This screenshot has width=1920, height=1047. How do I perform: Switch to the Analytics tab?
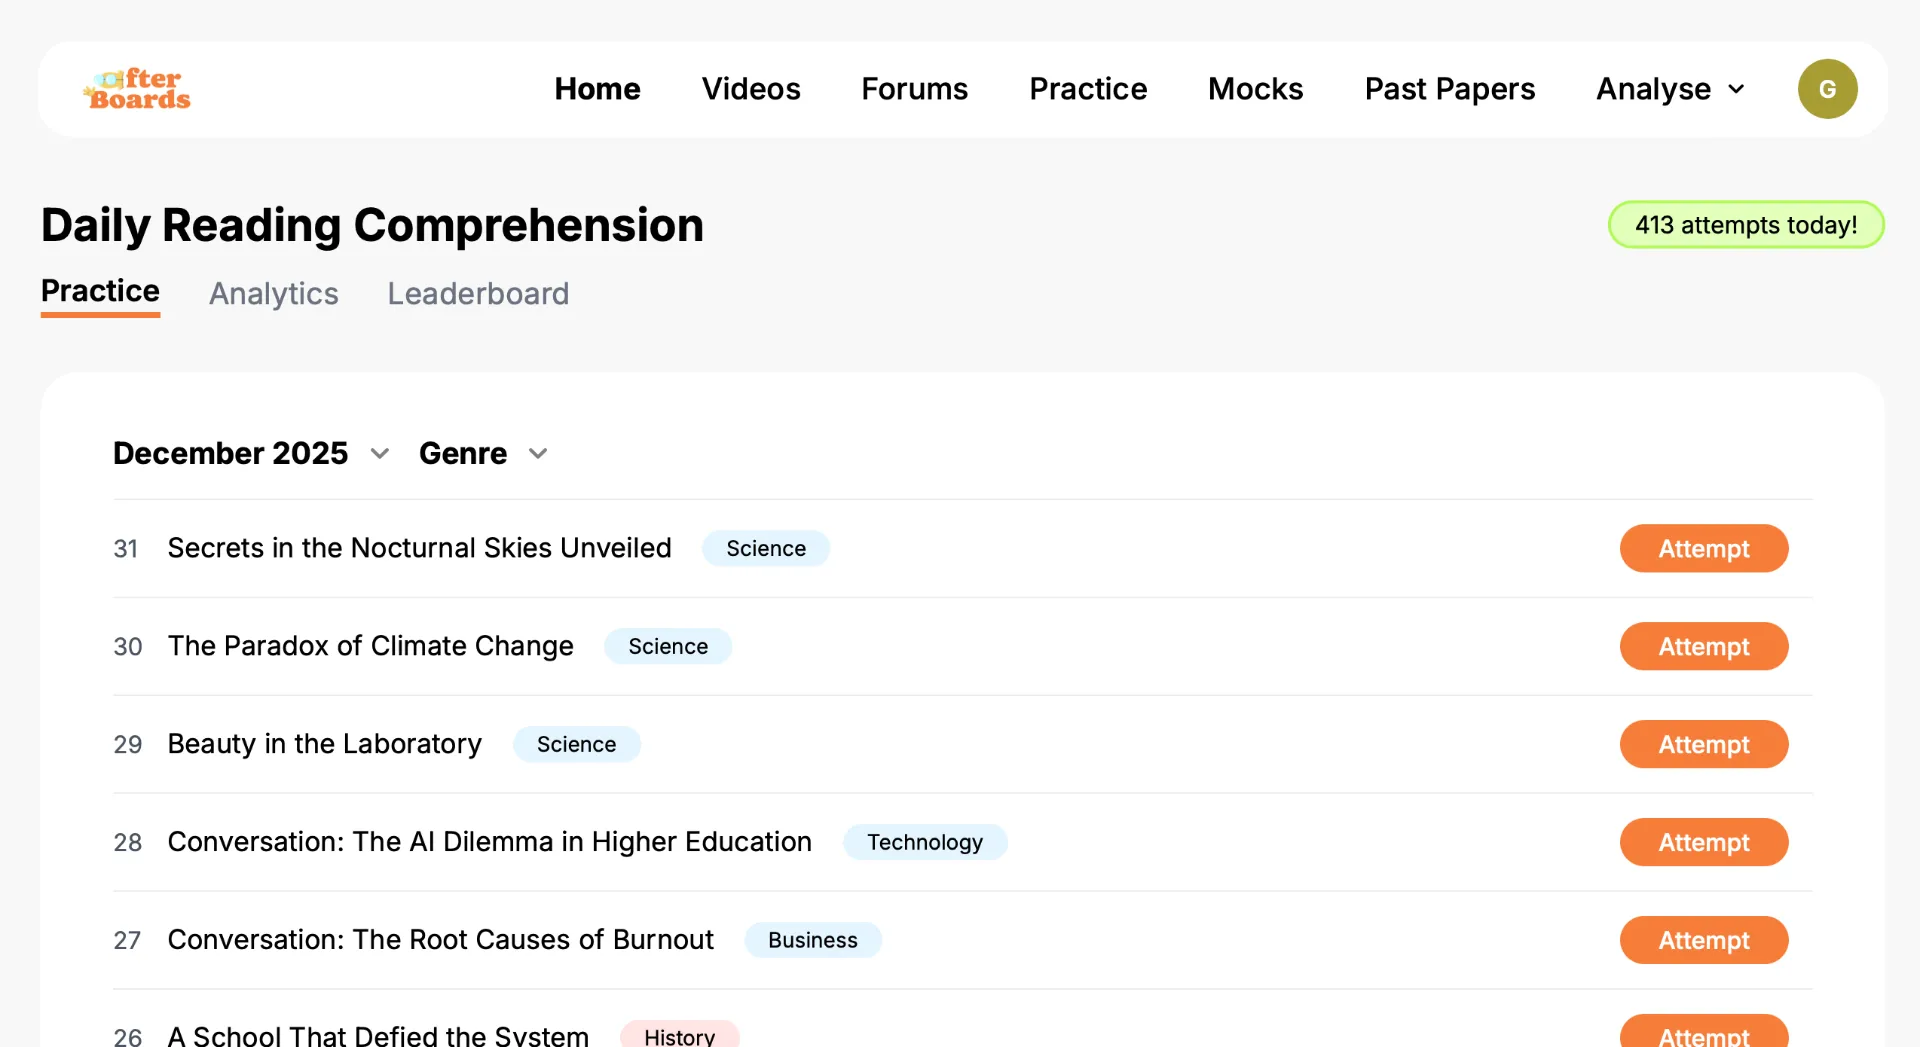[x=273, y=293]
